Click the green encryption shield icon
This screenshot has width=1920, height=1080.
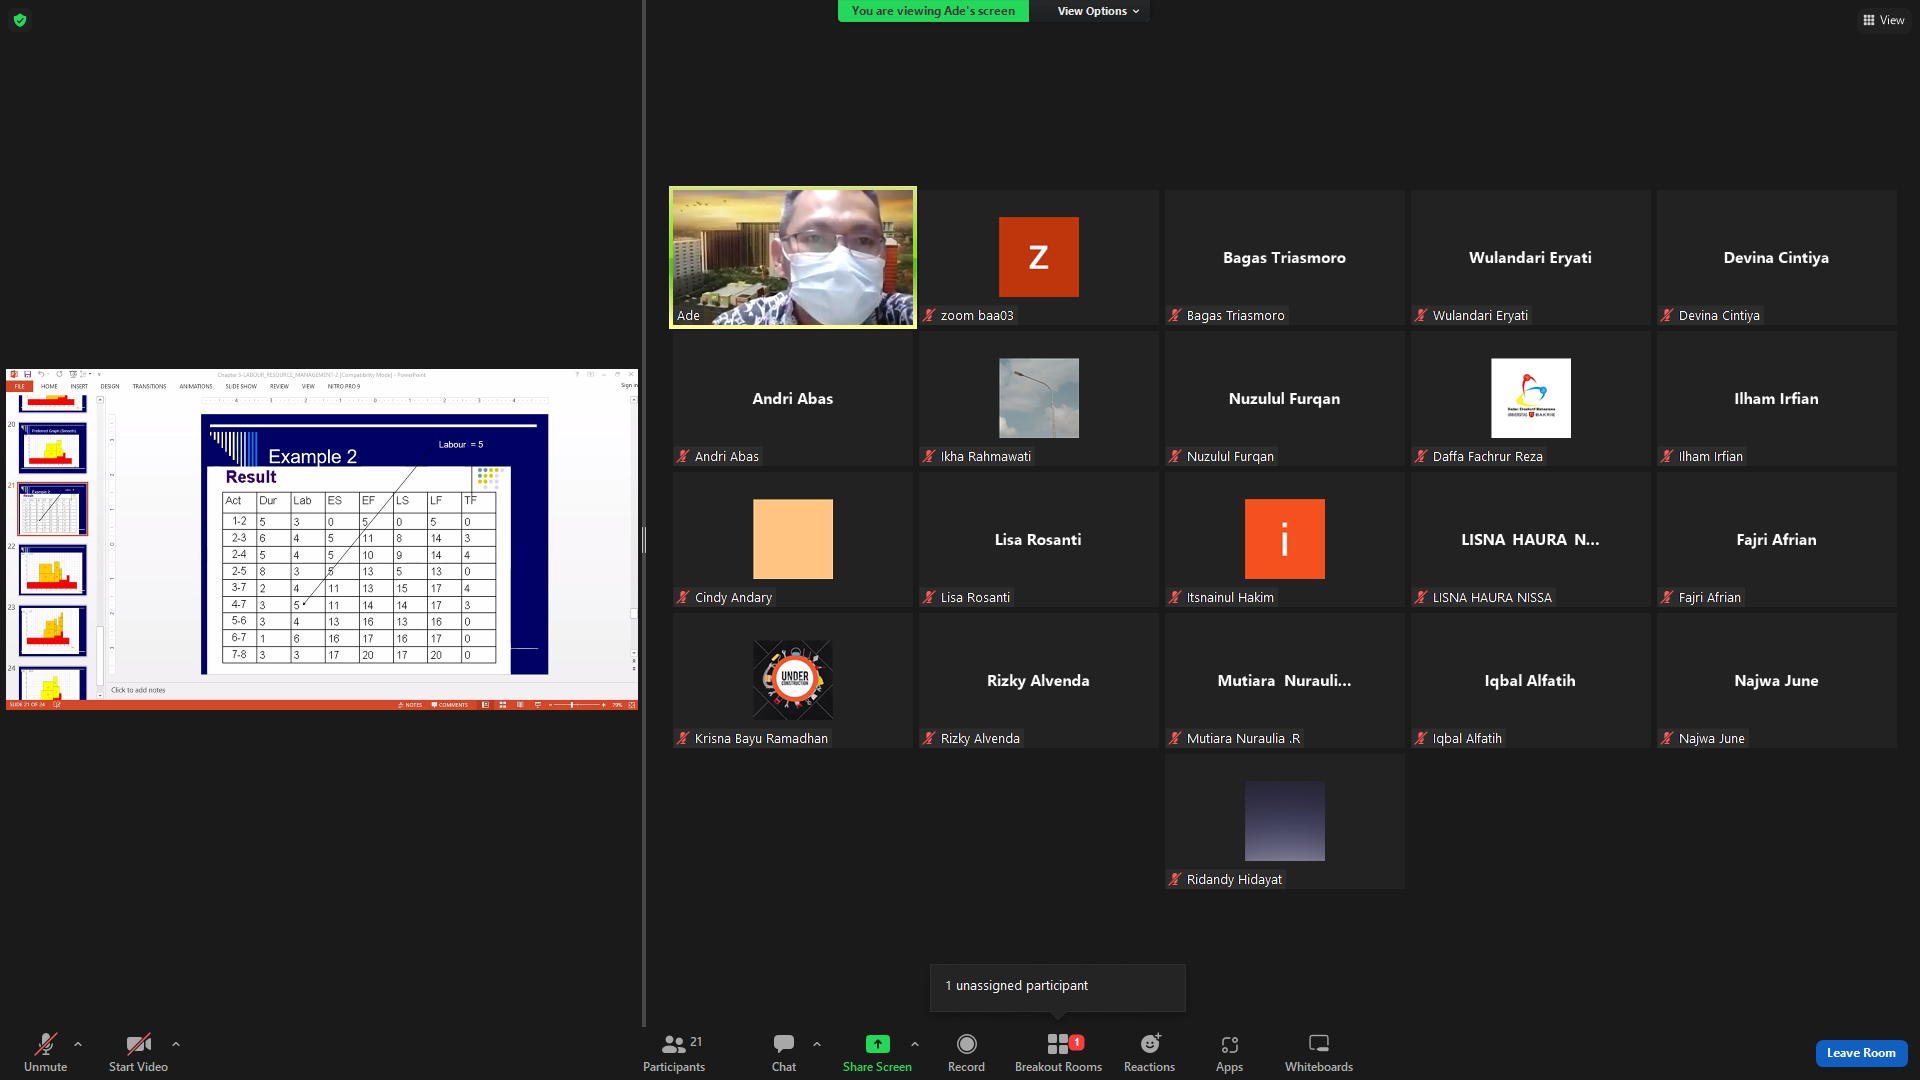click(20, 20)
